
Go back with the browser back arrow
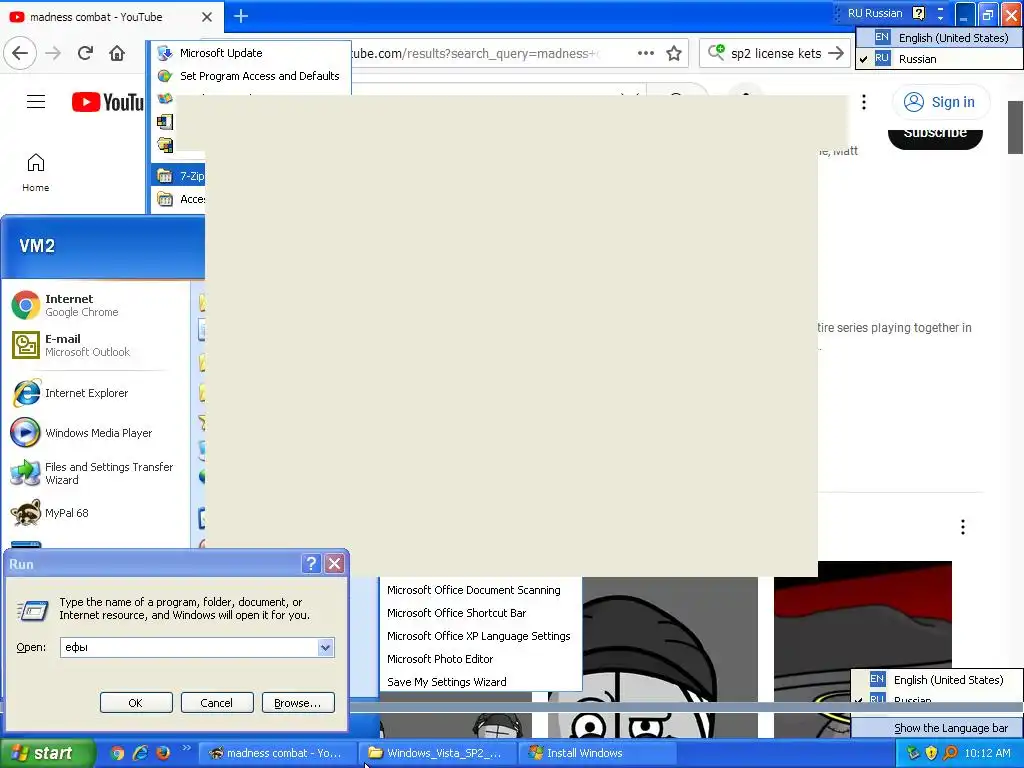click(x=20, y=53)
